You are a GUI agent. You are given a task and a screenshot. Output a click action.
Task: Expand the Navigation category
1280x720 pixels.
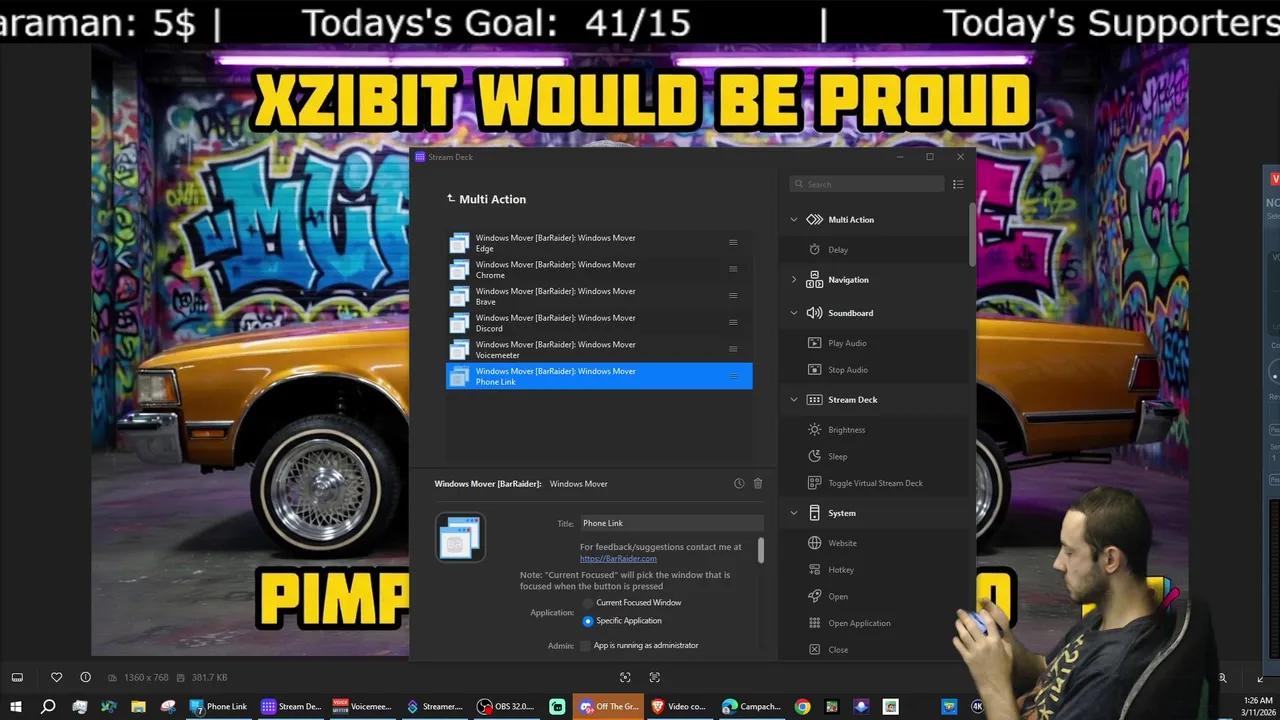(794, 280)
